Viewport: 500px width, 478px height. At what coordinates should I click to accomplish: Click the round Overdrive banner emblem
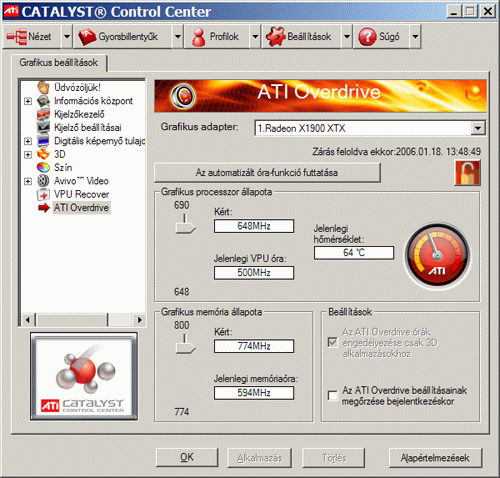(x=182, y=96)
